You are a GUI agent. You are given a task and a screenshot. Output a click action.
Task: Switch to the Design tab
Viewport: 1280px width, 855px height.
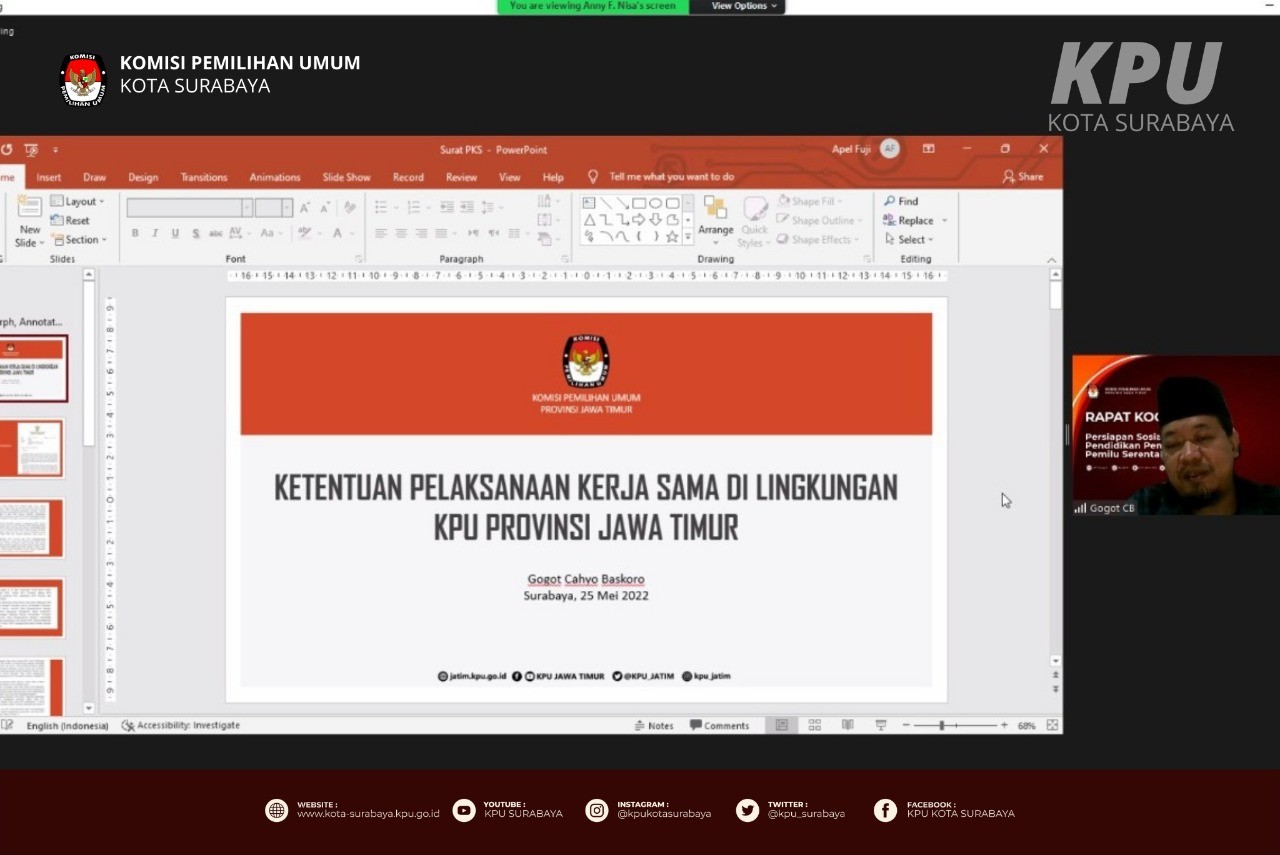point(143,177)
